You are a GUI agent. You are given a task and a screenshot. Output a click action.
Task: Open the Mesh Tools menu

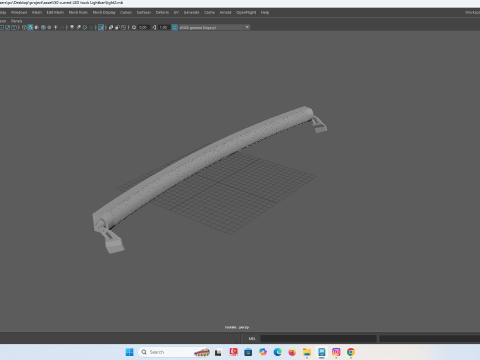tap(78, 12)
